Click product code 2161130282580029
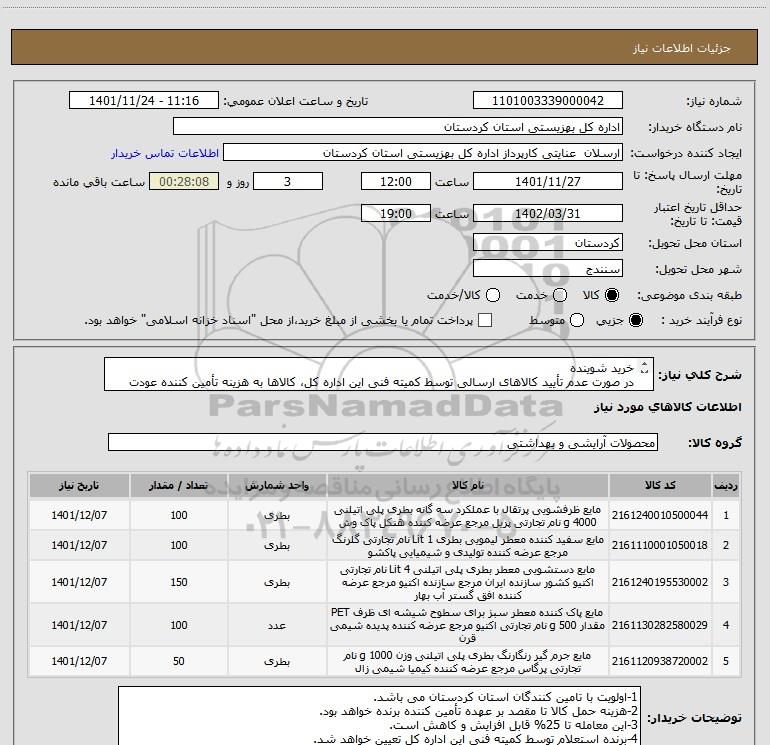770x745 pixels. coord(660,625)
